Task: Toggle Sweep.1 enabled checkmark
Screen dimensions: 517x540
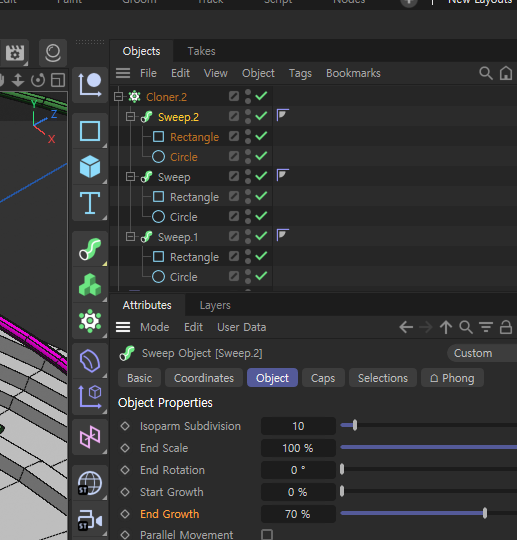Action: click(261, 236)
